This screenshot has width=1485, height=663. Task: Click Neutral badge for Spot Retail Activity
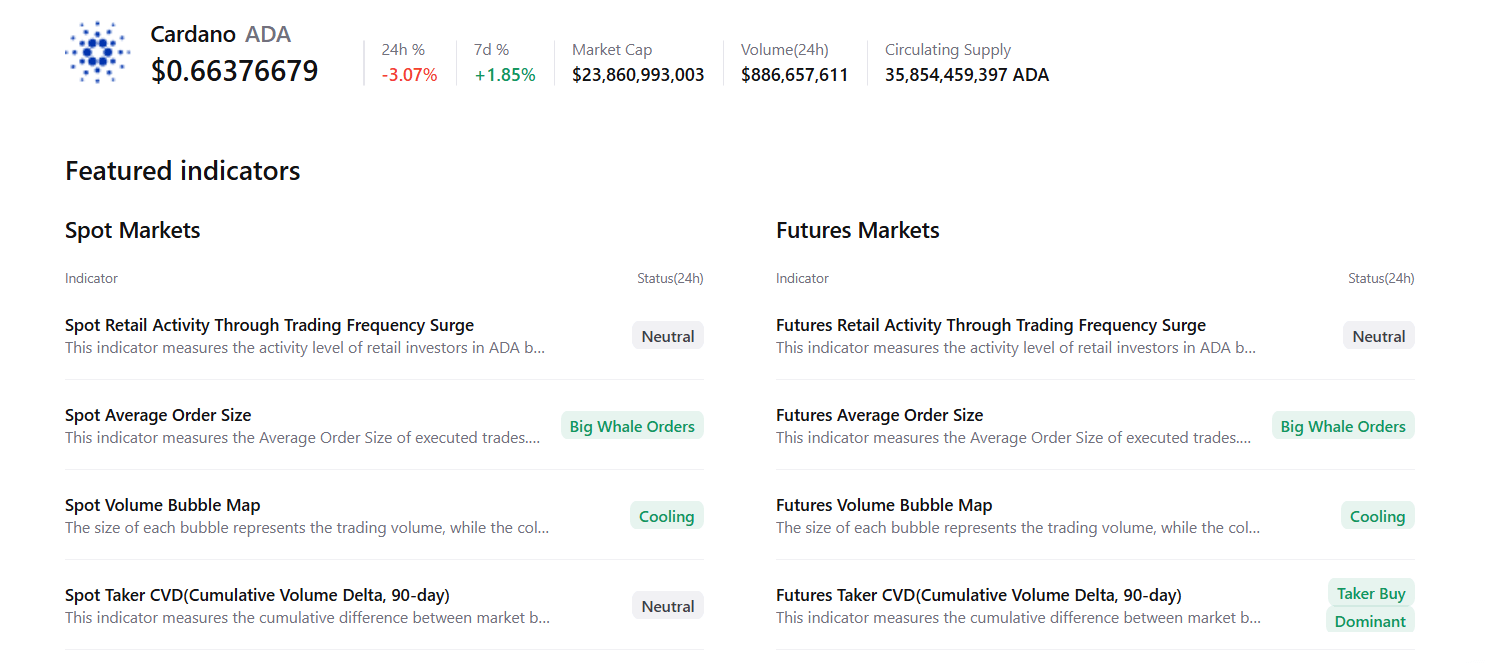pos(667,336)
